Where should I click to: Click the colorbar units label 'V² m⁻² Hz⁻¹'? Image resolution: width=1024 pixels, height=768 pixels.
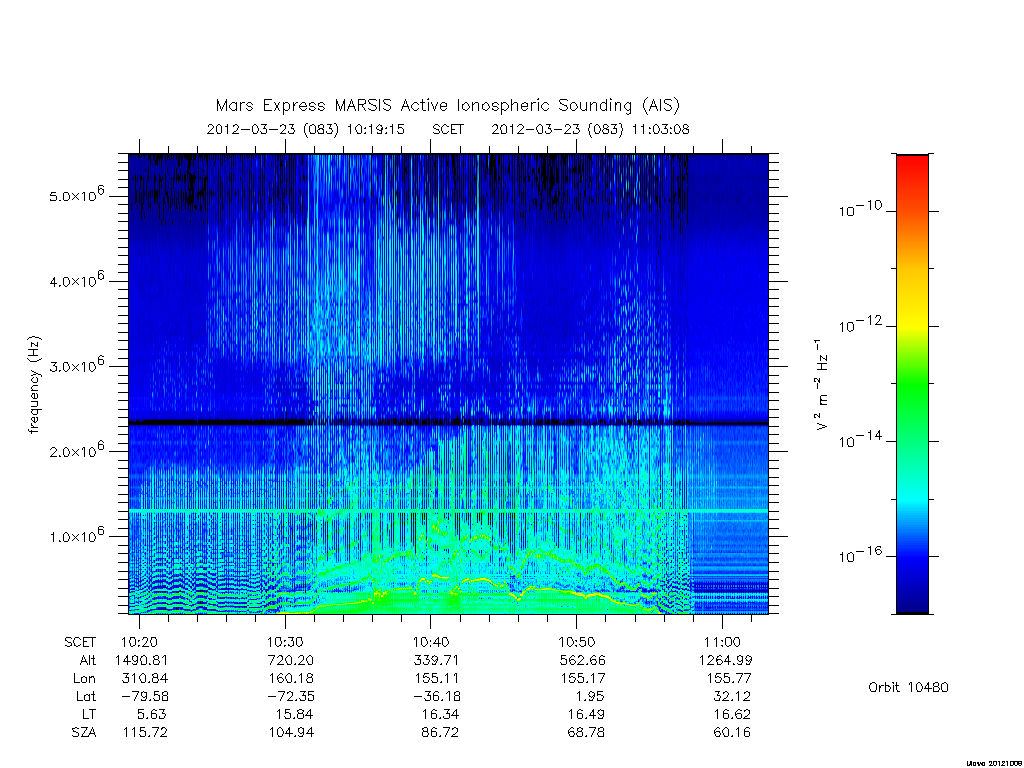[821, 385]
